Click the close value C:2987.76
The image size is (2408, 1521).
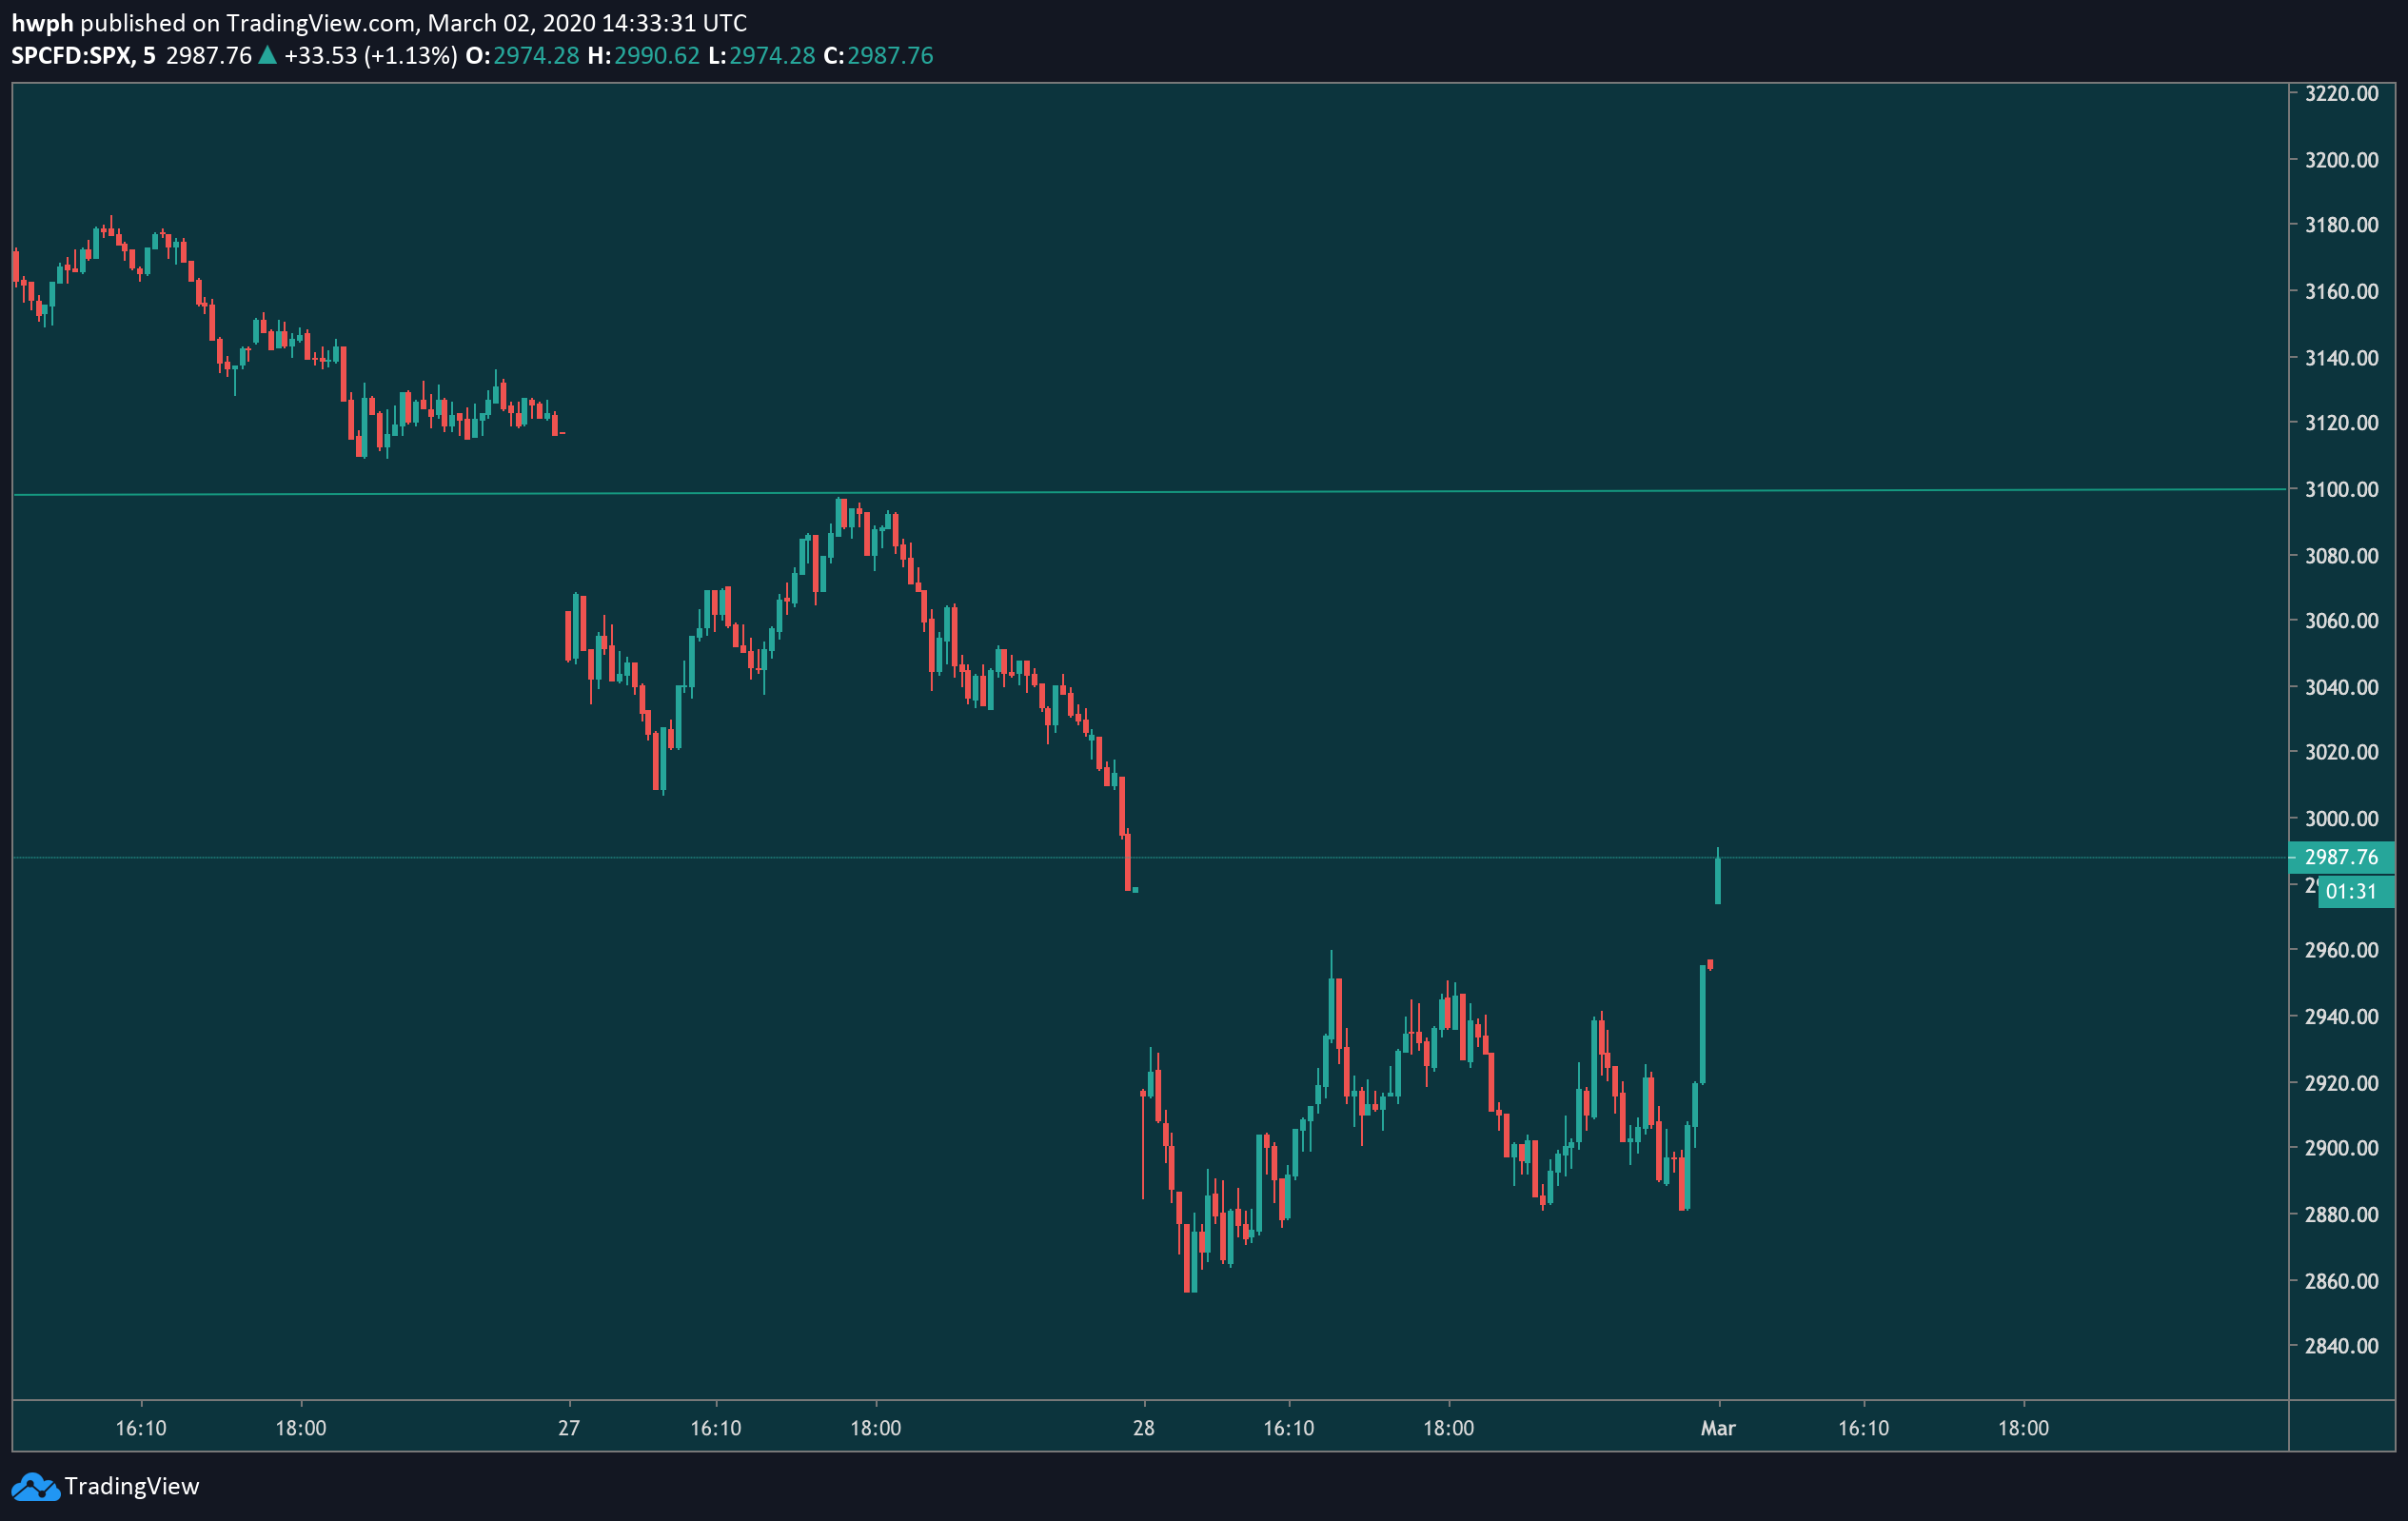878,56
